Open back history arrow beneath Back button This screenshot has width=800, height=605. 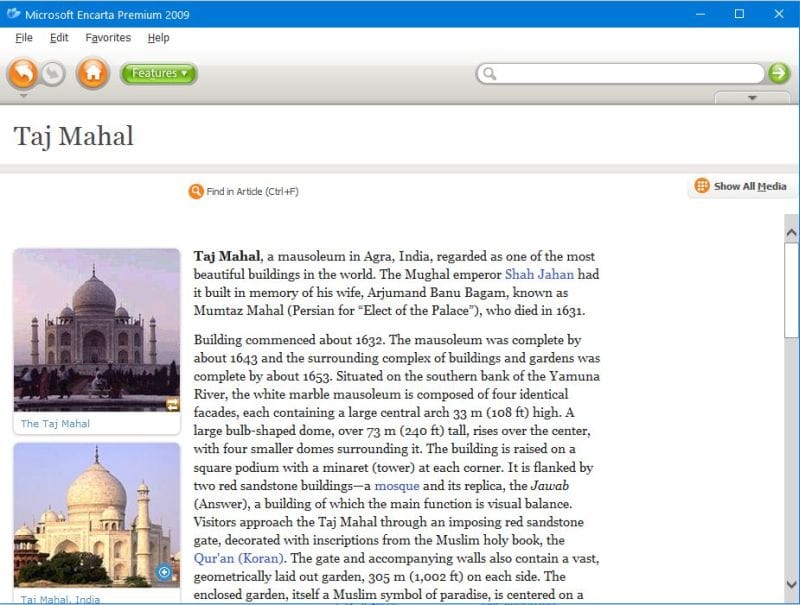(23, 96)
